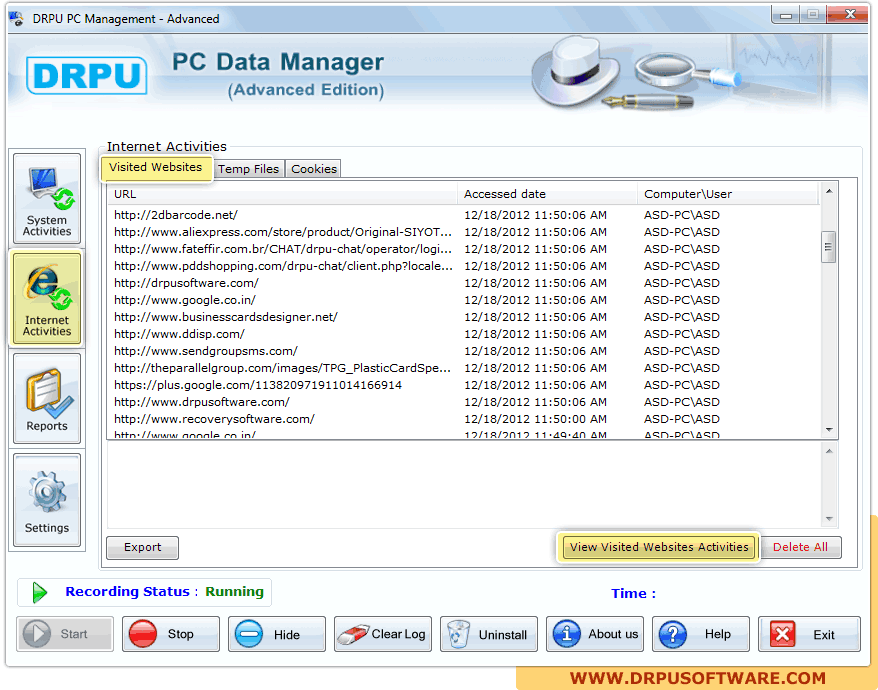Click the WWW.DRPUSOFTWARE.COM banner link
The width and height of the screenshot is (878, 690).
click(697, 678)
